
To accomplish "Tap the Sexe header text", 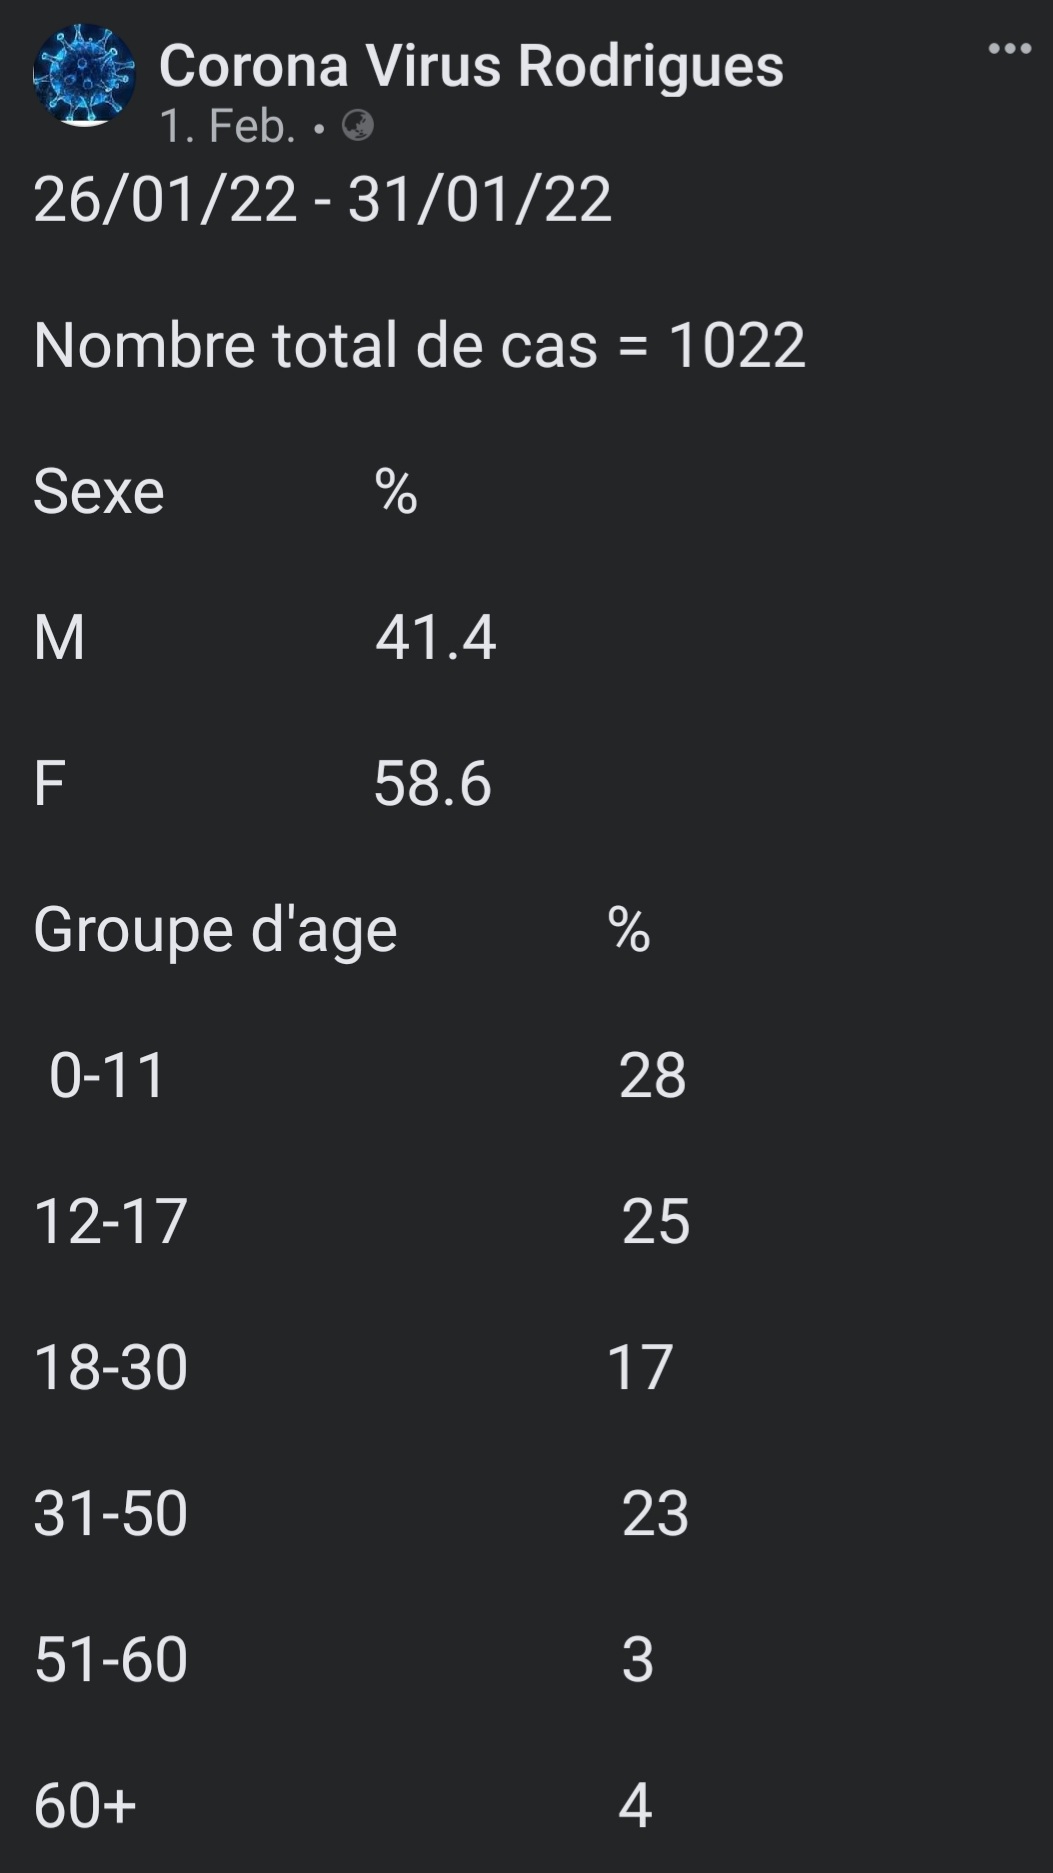I will click(99, 492).
